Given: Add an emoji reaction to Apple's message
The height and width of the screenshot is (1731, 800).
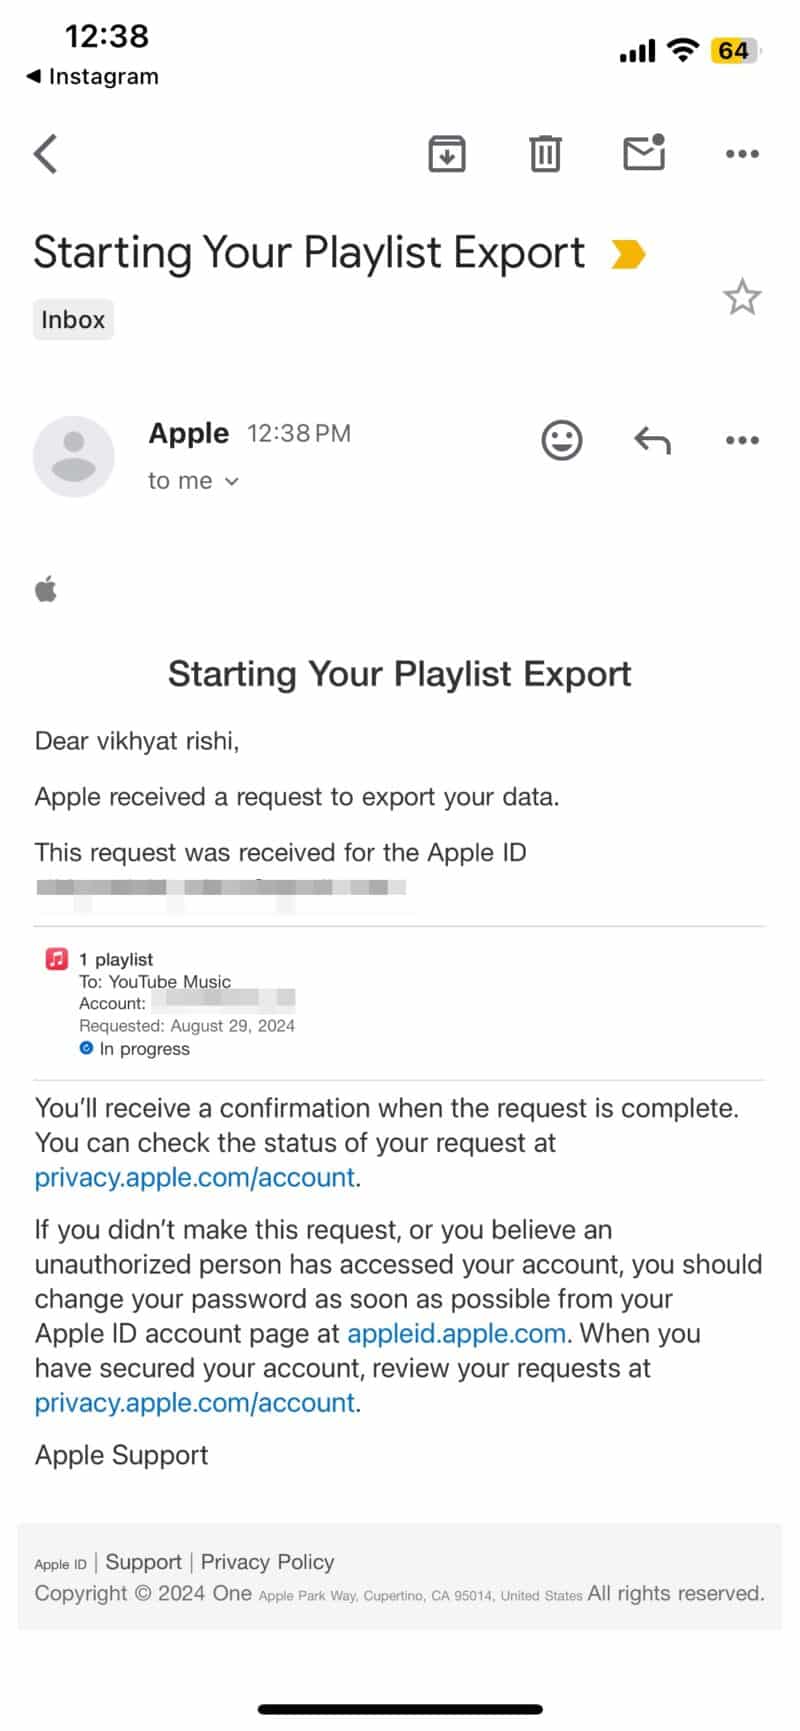Looking at the screenshot, I should pos(561,440).
